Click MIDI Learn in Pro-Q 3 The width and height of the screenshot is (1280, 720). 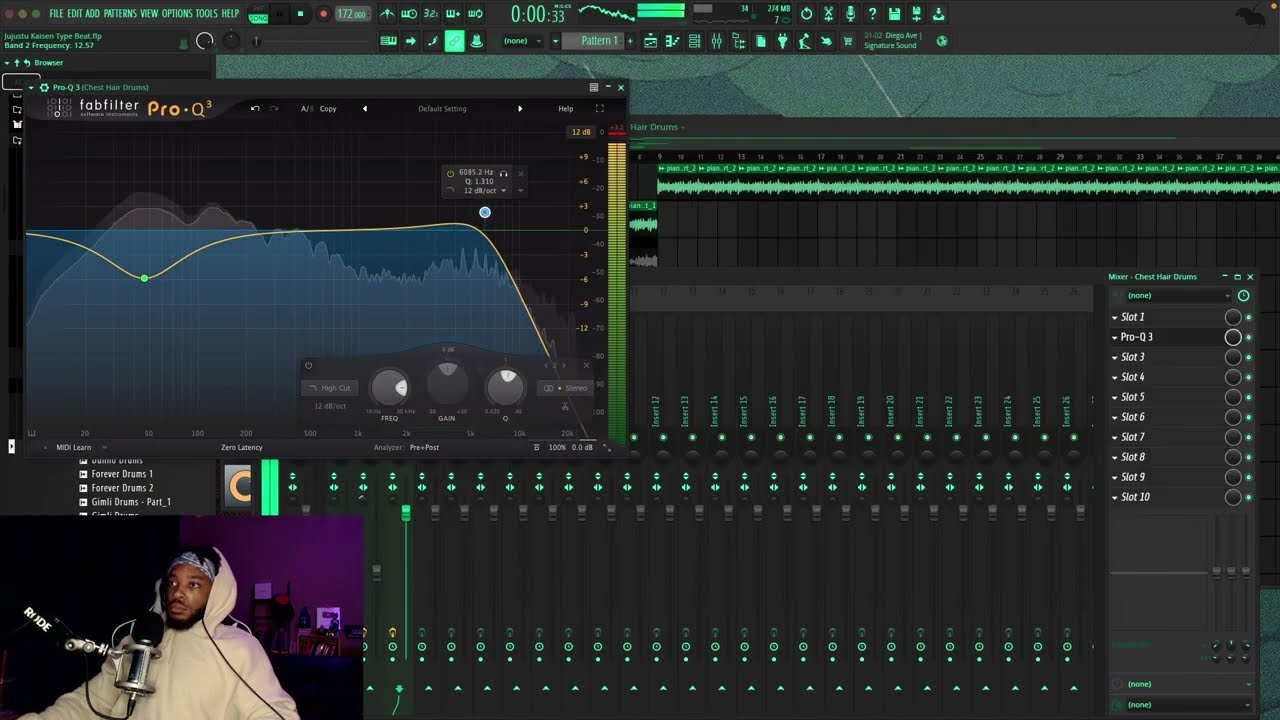pyautogui.click(x=73, y=447)
